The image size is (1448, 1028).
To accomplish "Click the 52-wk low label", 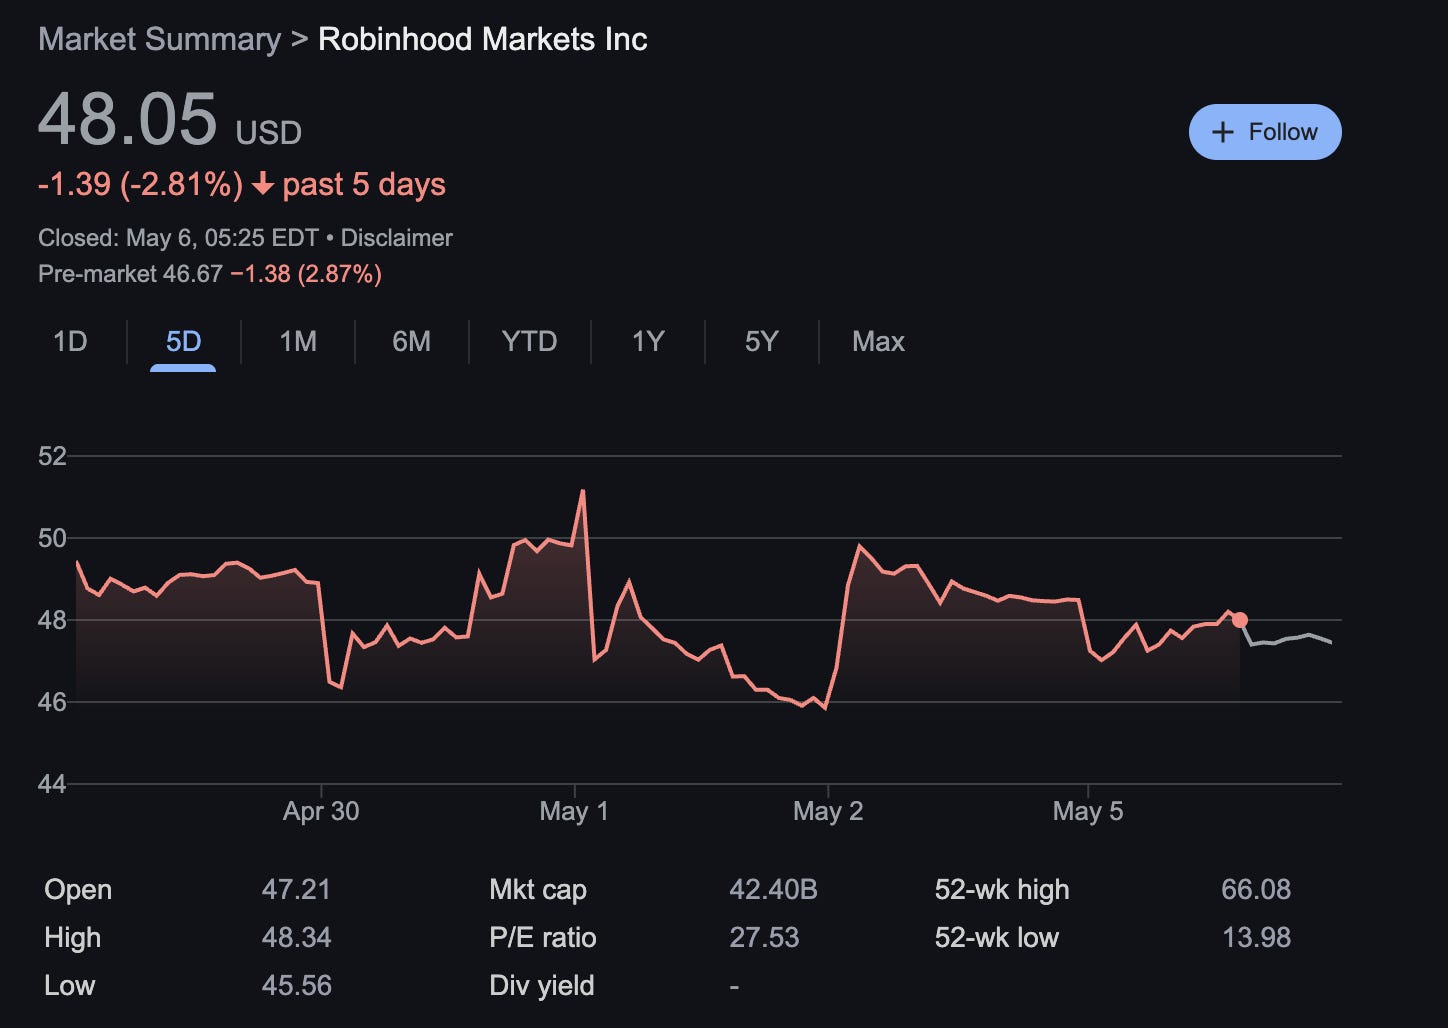I will [997, 938].
